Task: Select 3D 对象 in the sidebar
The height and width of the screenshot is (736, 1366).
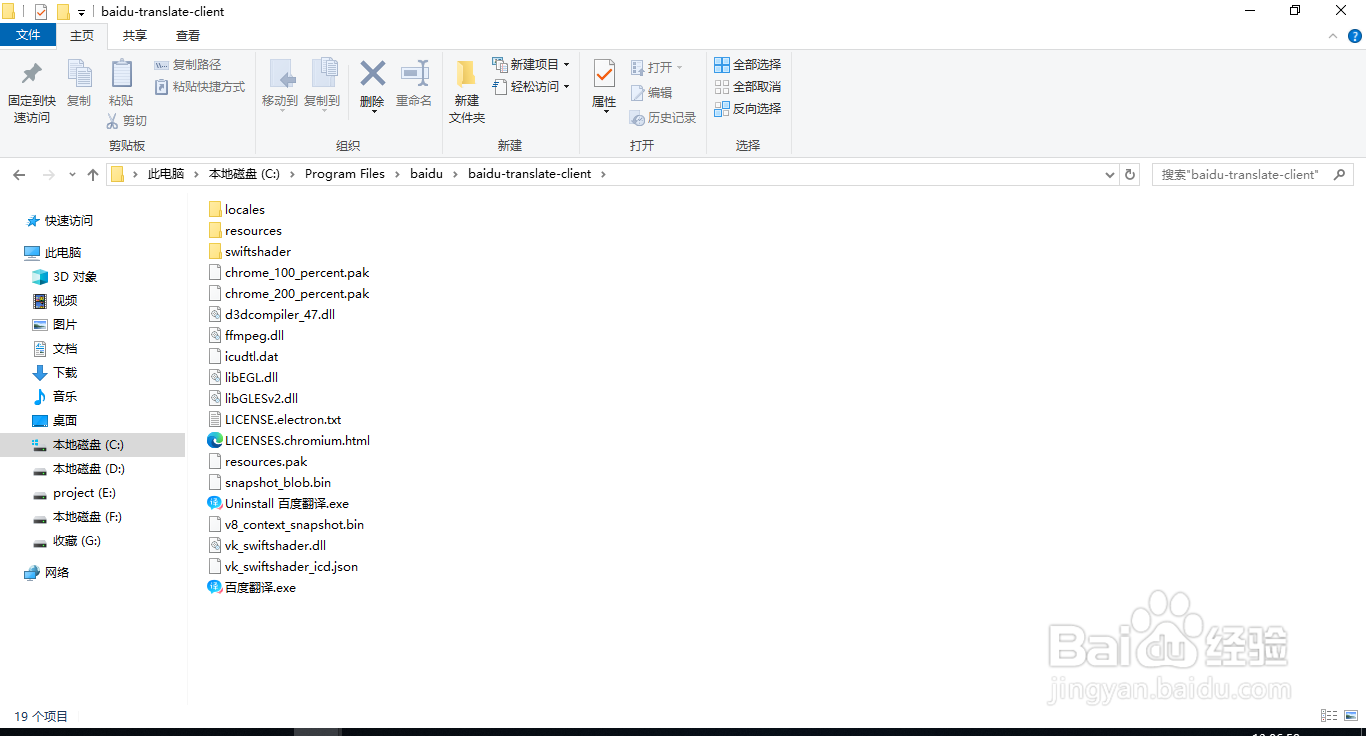Action: [x=65, y=277]
